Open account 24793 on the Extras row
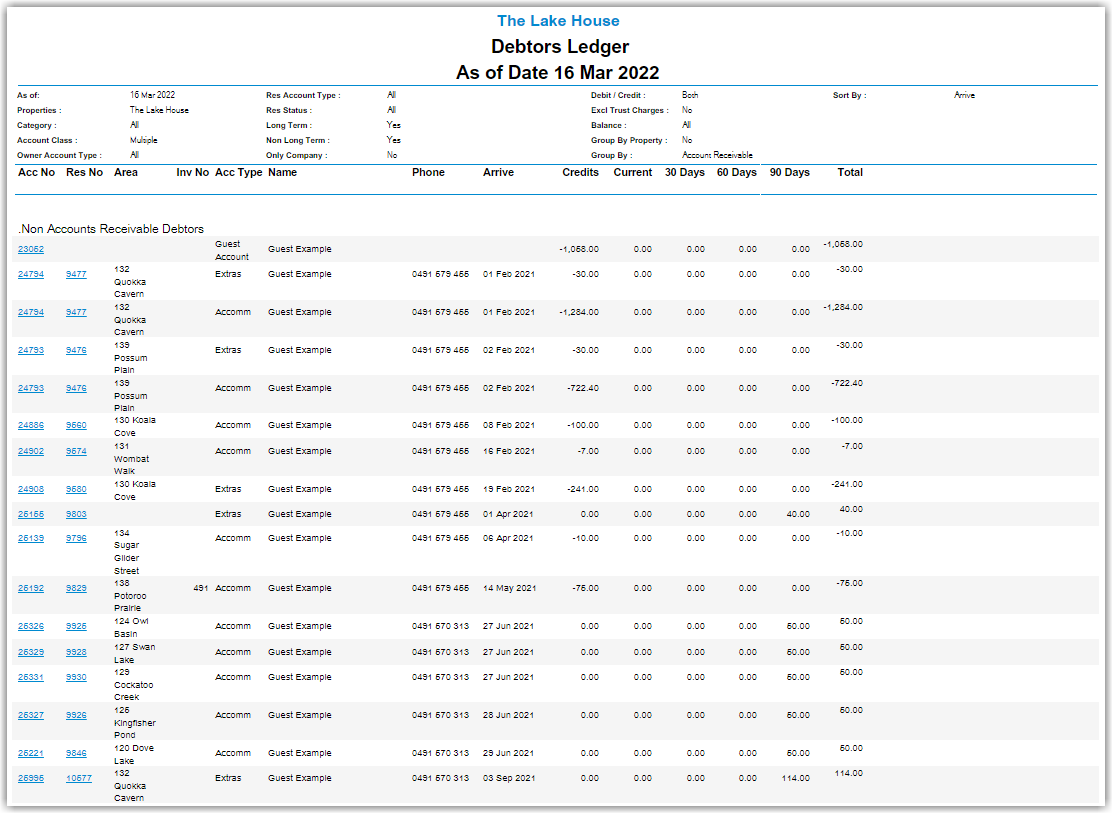Viewport: 1113px width, 814px height. [31, 351]
